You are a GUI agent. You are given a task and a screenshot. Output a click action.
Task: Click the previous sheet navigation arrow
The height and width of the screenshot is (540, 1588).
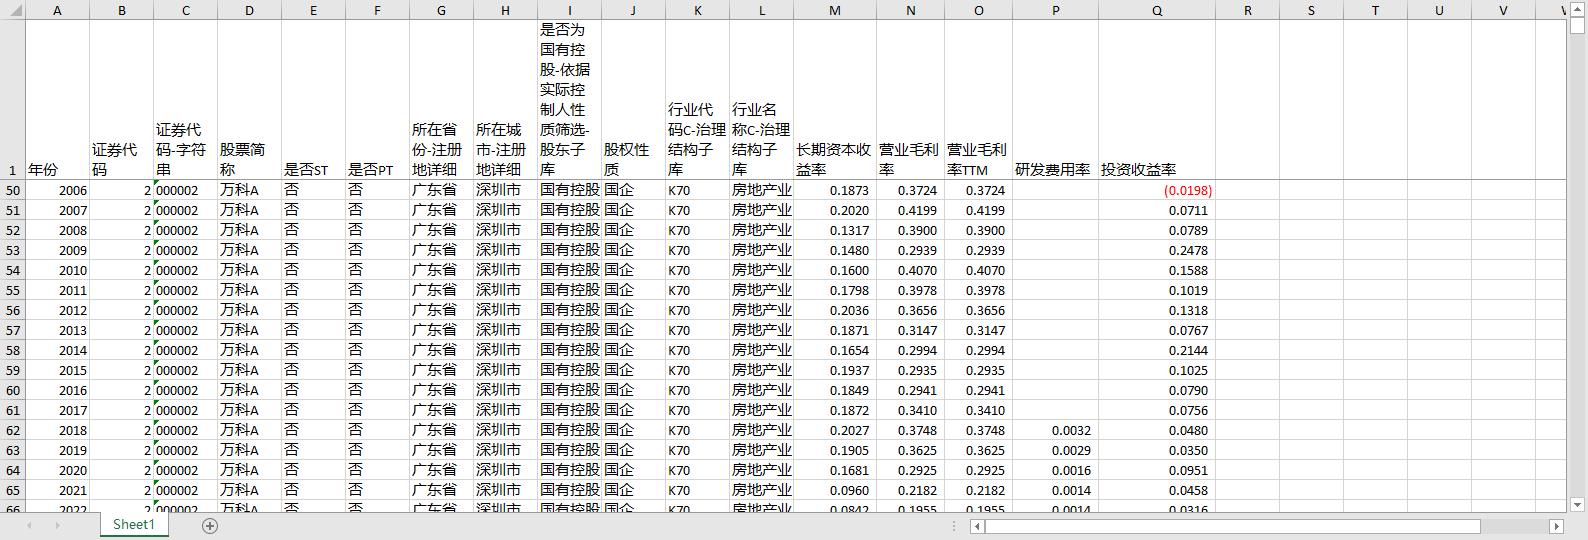coord(30,526)
